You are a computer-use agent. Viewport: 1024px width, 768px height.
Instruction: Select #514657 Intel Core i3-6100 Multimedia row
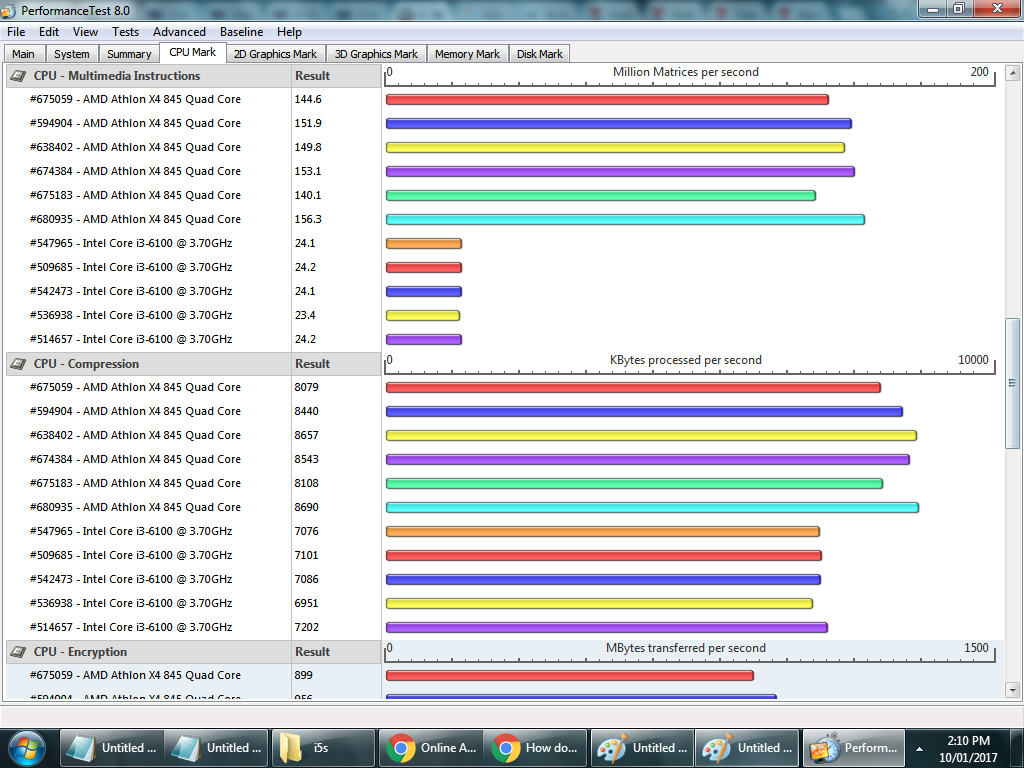click(131, 340)
